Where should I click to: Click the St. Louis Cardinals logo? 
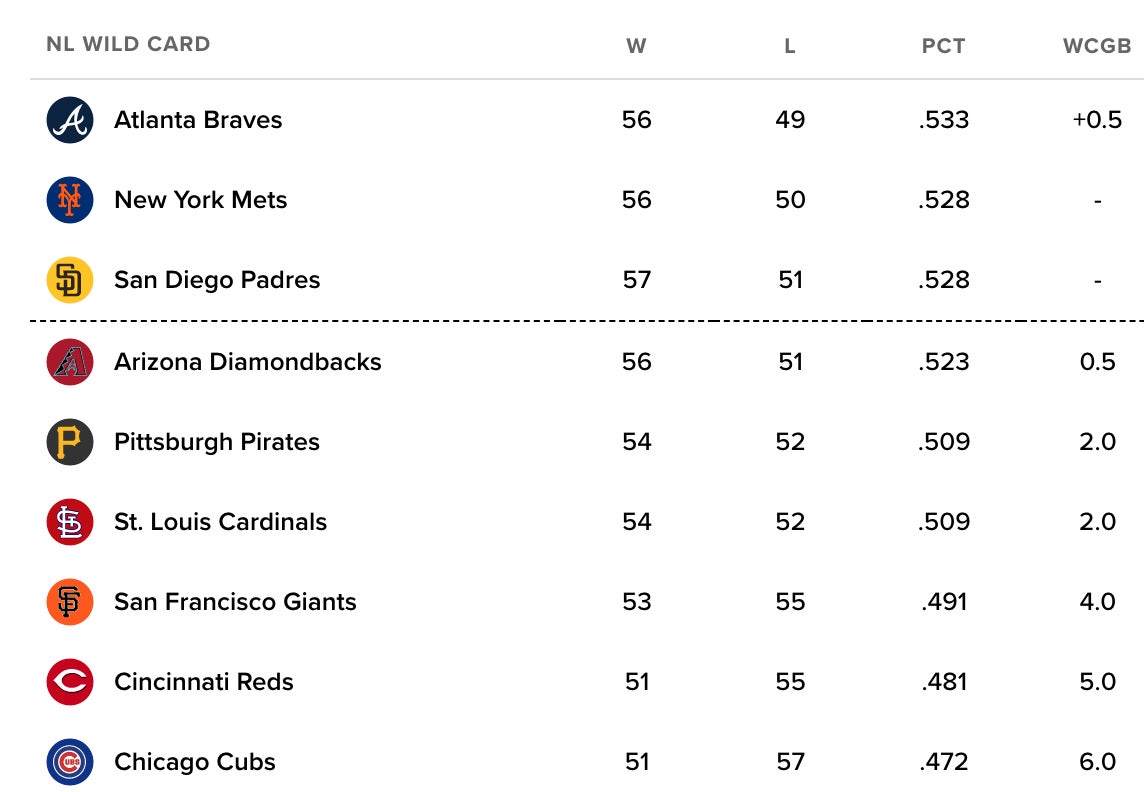70,522
